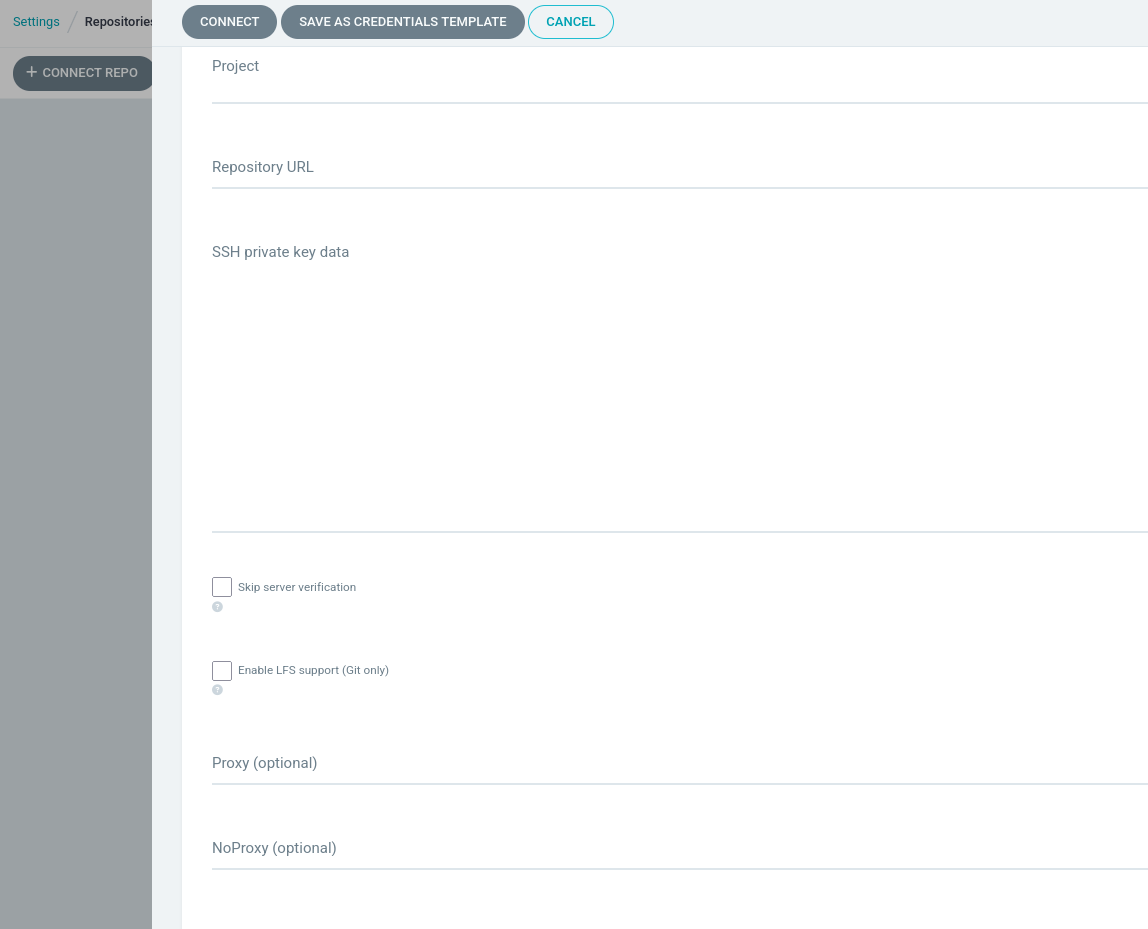
Task: Select the Repositories breadcrumb item
Action: pyautogui.click(x=118, y=22)
